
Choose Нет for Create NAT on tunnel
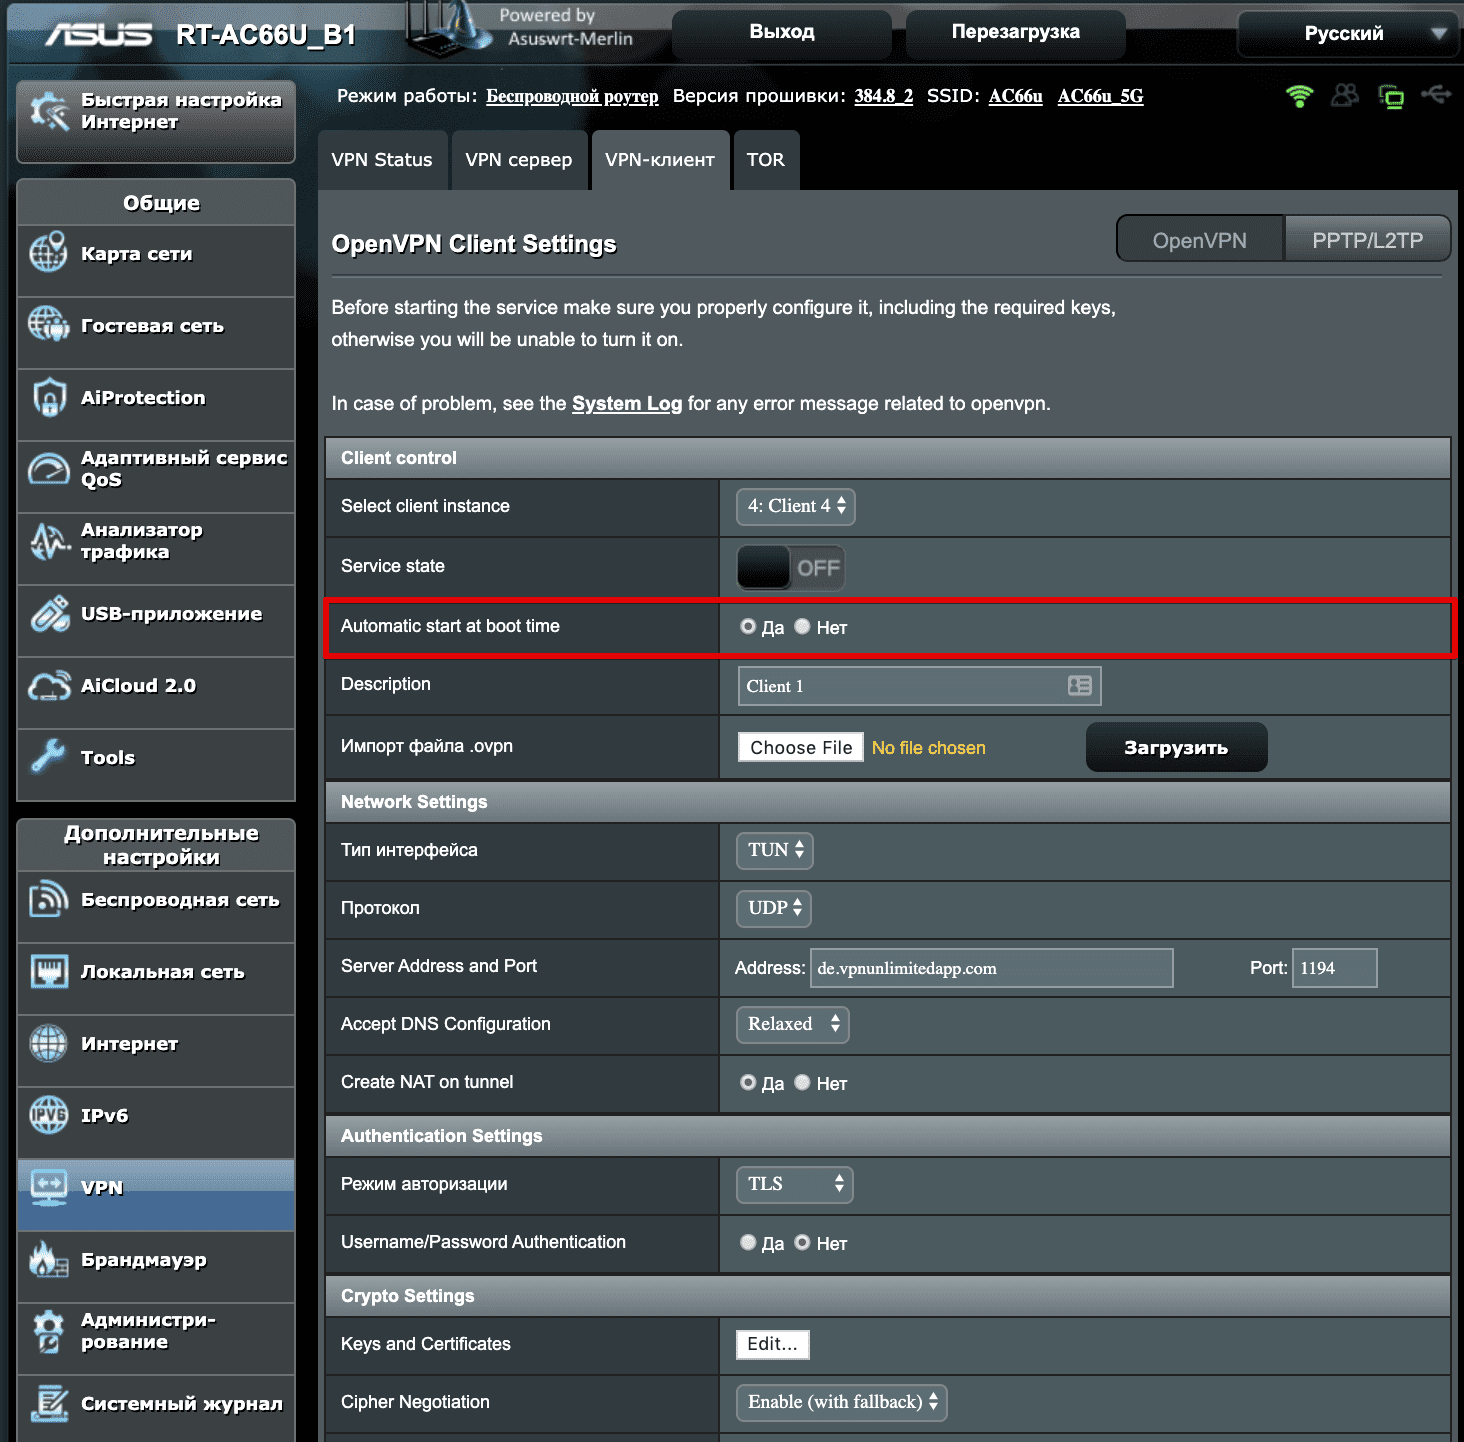[802, 1083]
